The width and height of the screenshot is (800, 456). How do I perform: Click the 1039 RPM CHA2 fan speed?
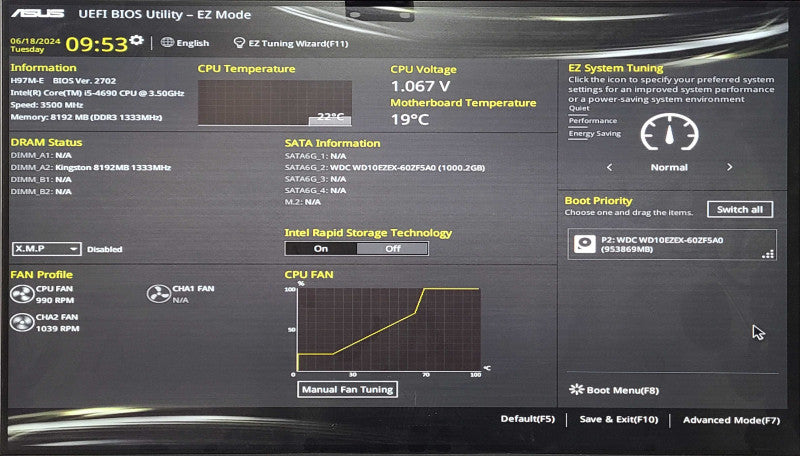(x=58, y=328)
